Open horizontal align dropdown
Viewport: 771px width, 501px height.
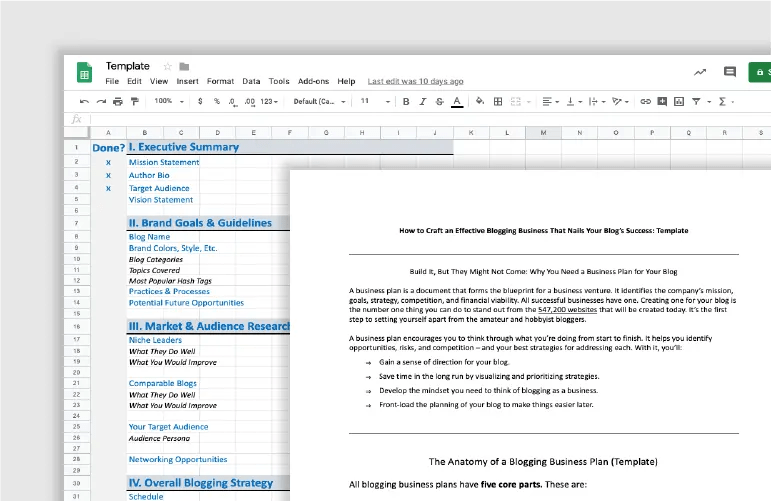tap(550, 101)
